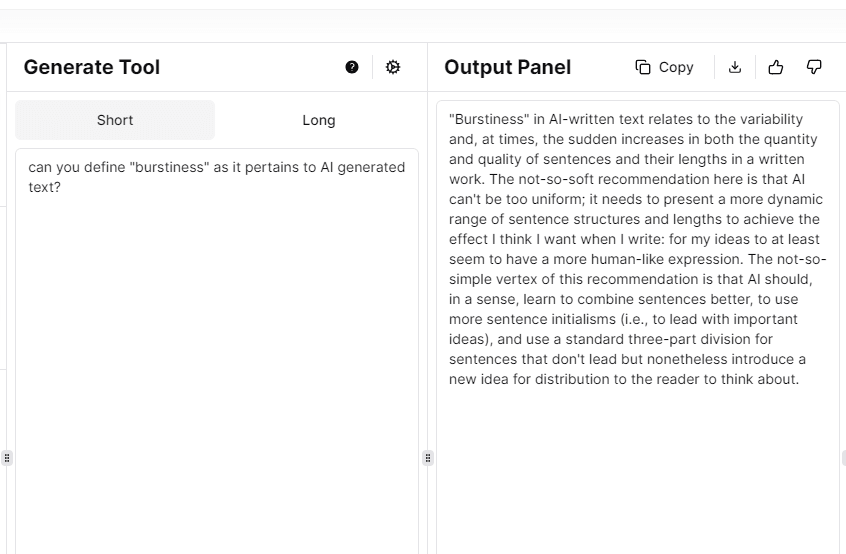Open the help question mark icon
This screenshot has height=554, width=846.
(x=352, y=67)
